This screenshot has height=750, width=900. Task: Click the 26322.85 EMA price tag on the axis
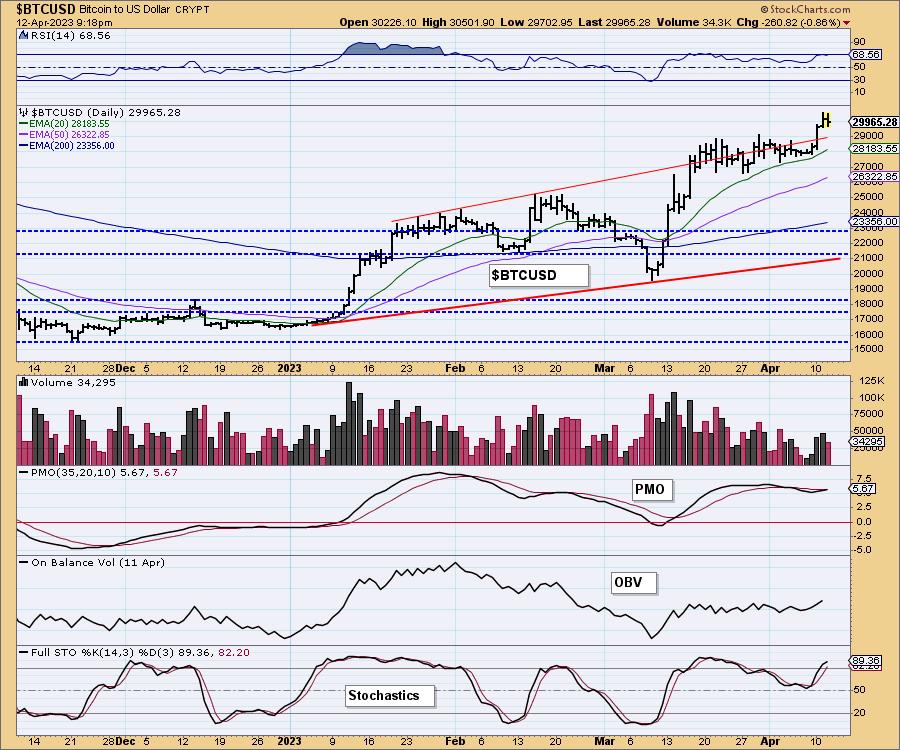click(874, 176)
